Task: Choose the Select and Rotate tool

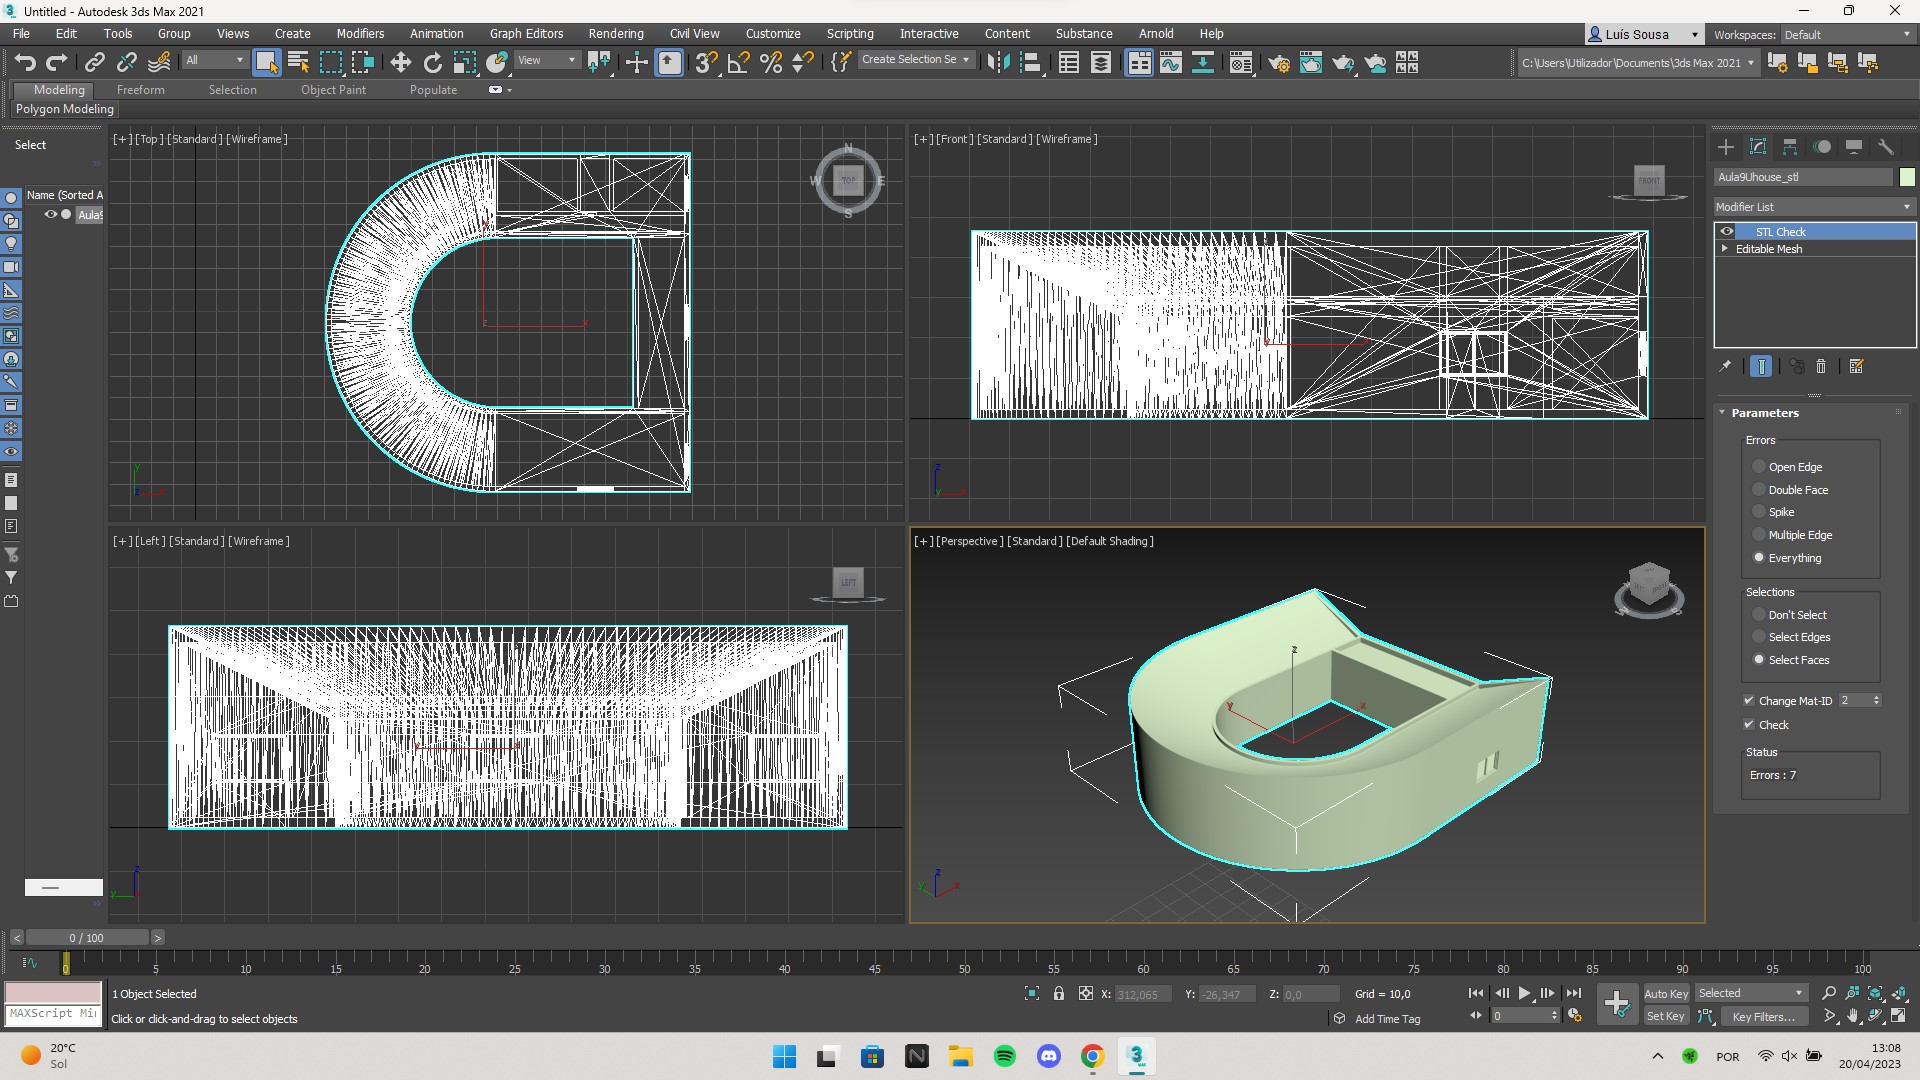Action: click(433, 63)
